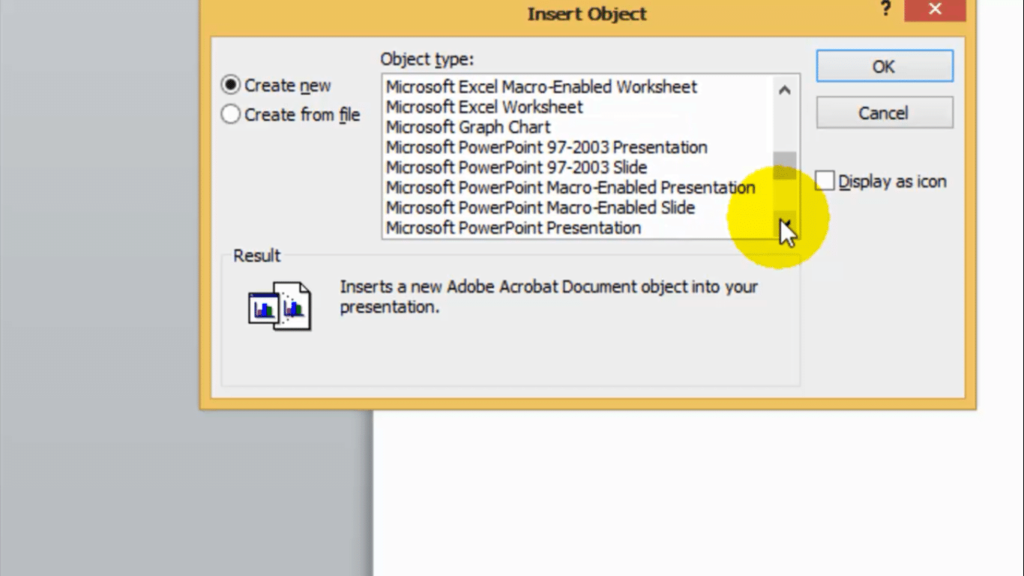Enable the Display as icon checkbox
This screenshot has width=1024, height=576.
coord(825,181)
